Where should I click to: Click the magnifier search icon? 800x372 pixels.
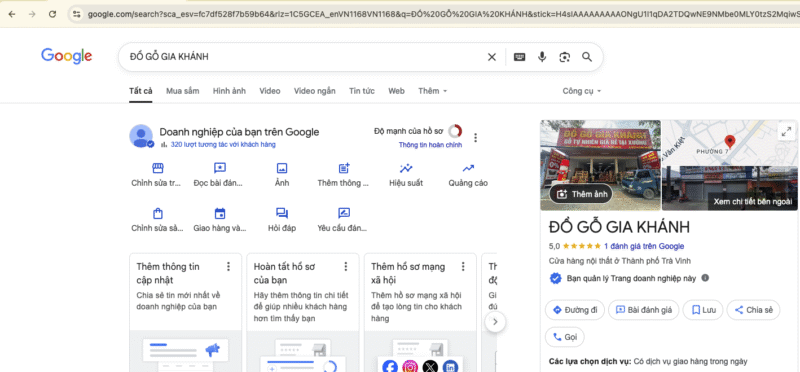point(587,57)
